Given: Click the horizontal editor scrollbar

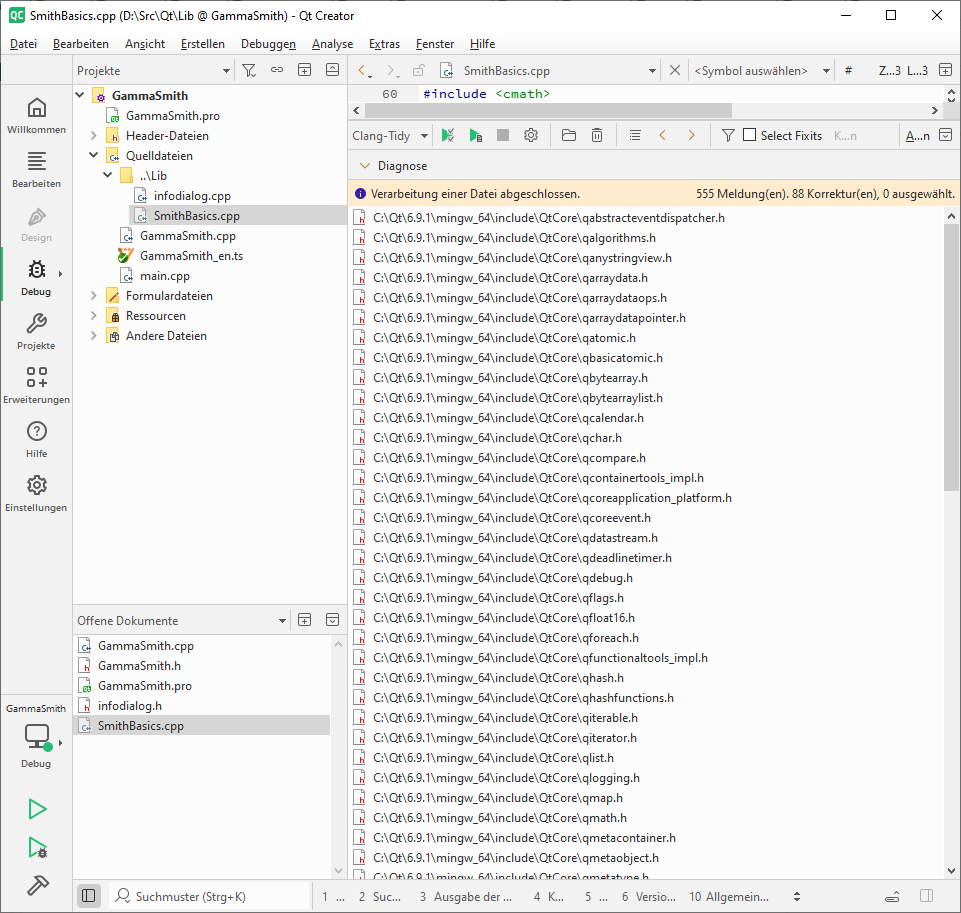Looking at the screenshot, I should [x=548, y=110].
